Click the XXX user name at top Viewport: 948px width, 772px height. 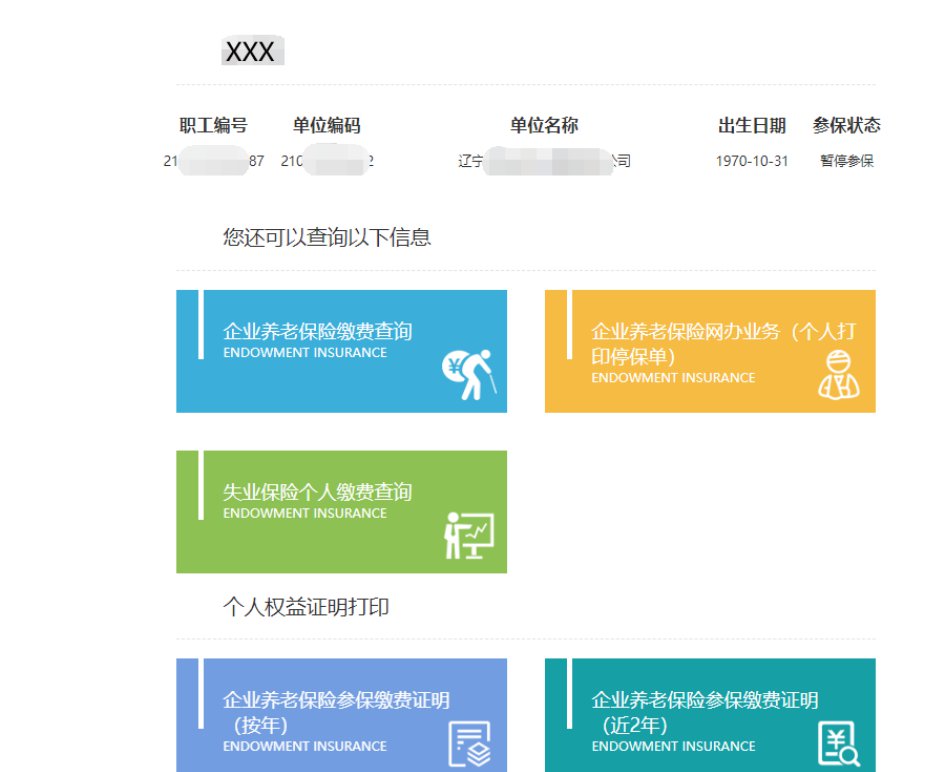pyautogui.click(x=250, y=52)
